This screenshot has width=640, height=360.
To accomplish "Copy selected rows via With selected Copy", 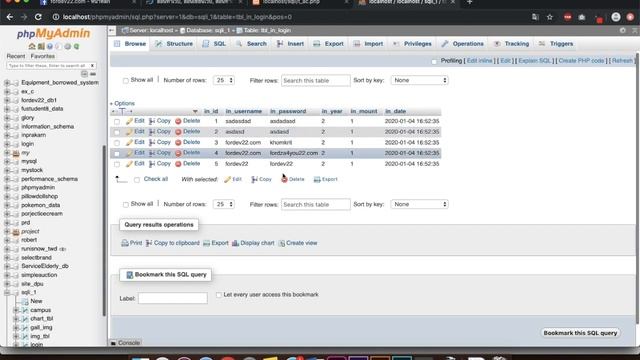I will click(x=262, y=179).
